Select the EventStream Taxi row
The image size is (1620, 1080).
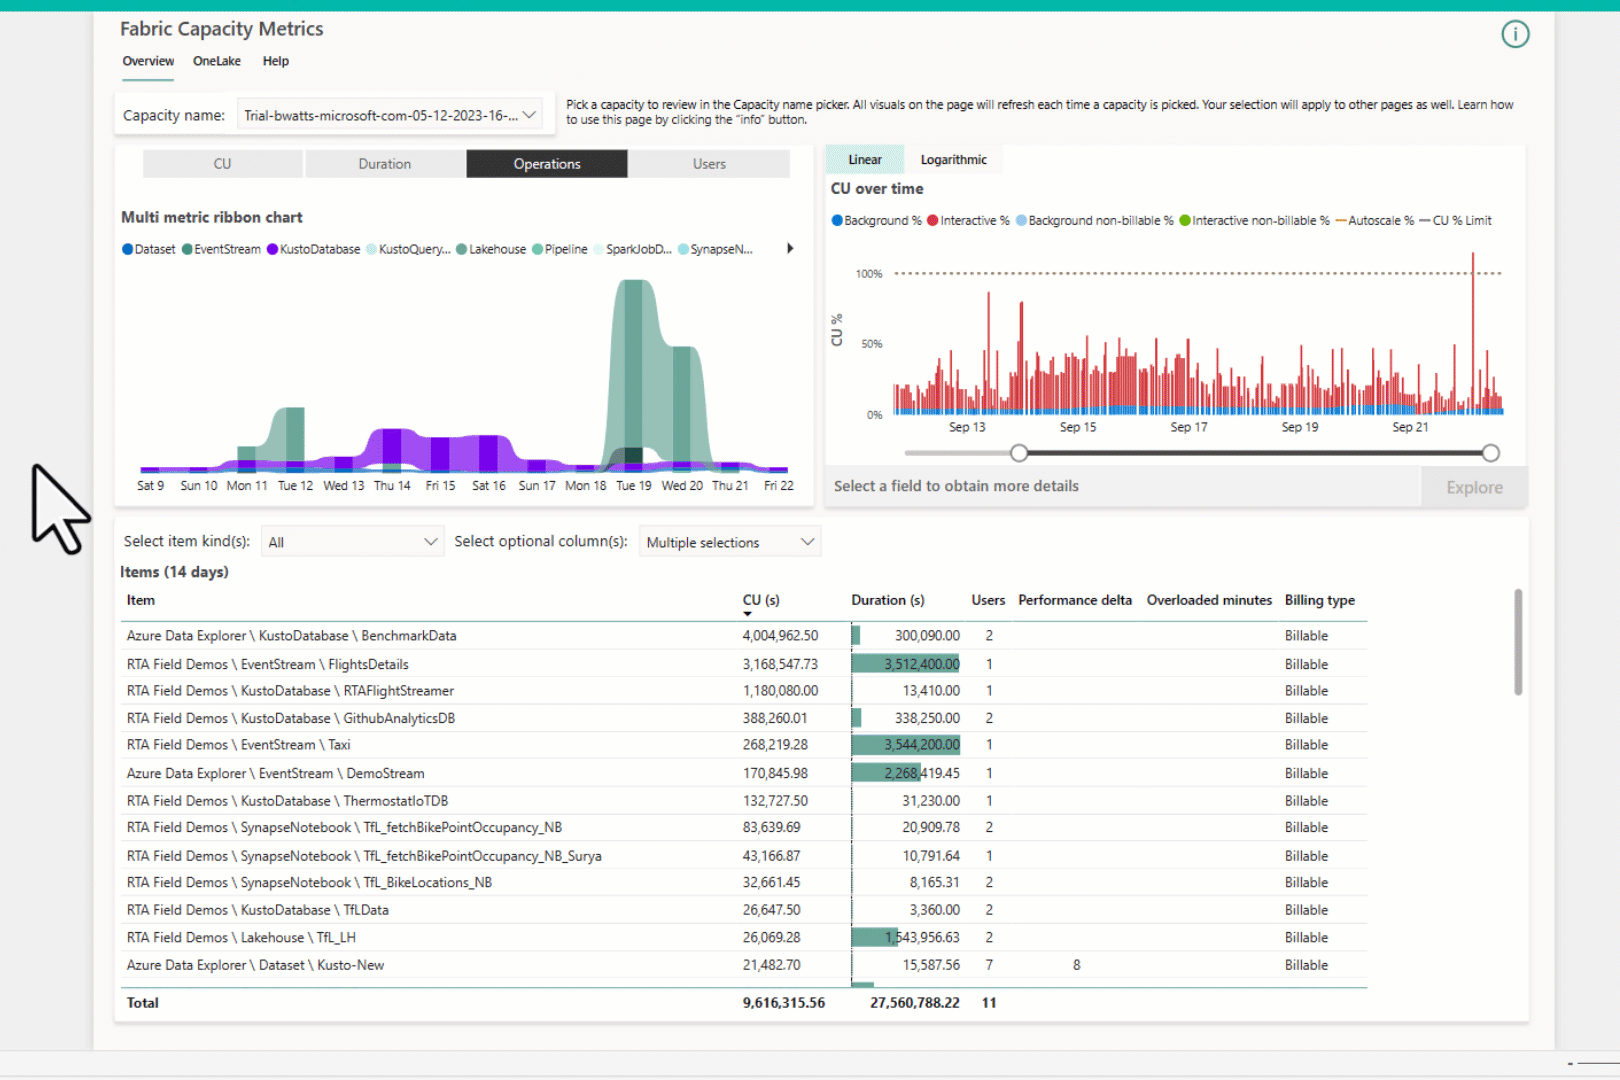pos(743,746)
